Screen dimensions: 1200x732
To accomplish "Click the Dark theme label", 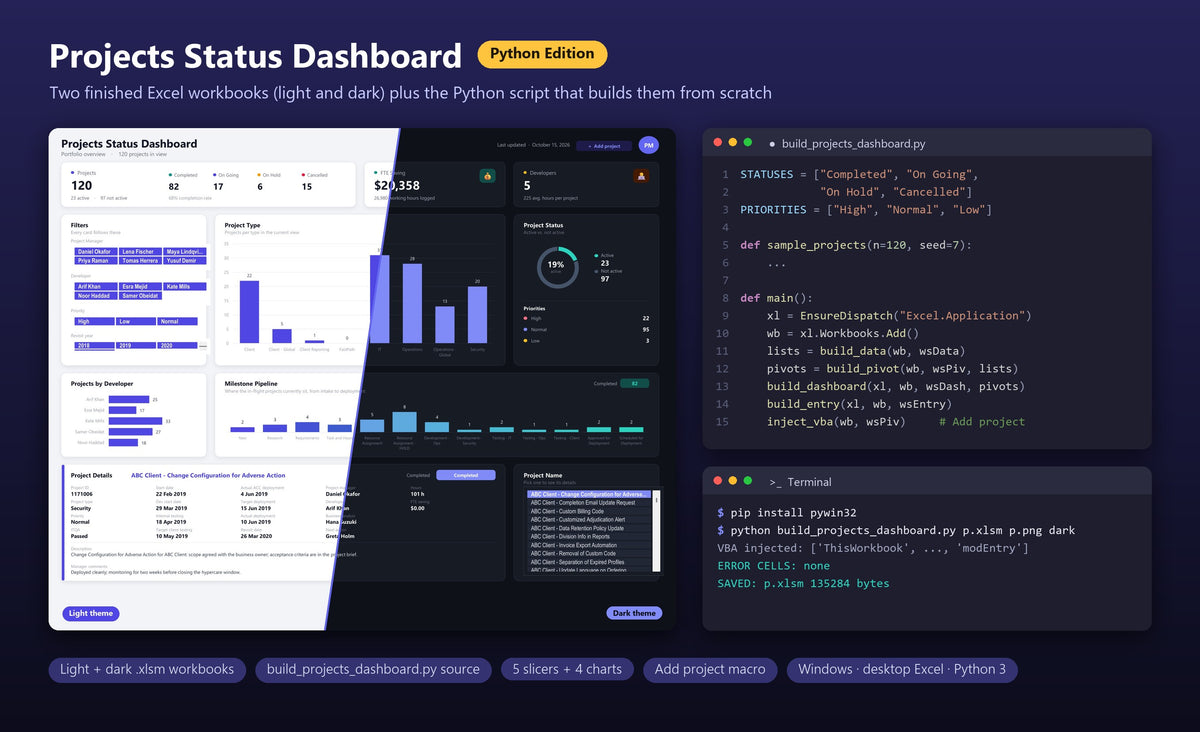I will click(x=634, y=613).
